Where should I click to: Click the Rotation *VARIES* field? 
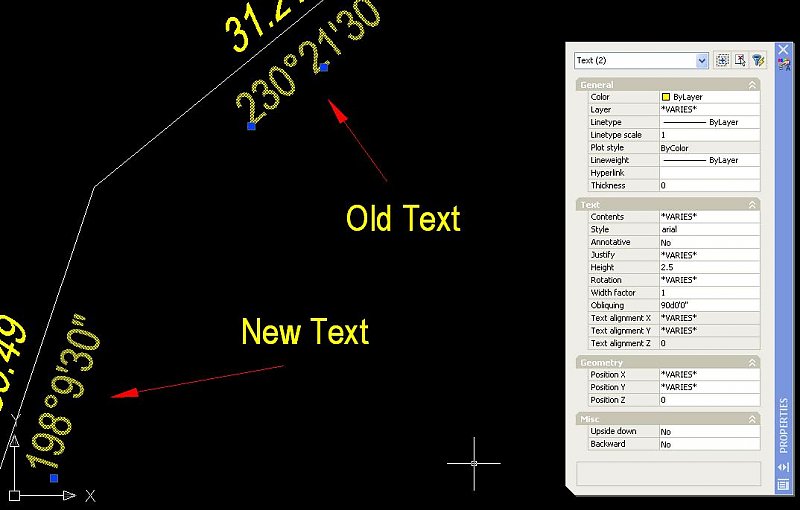point(709,280)
